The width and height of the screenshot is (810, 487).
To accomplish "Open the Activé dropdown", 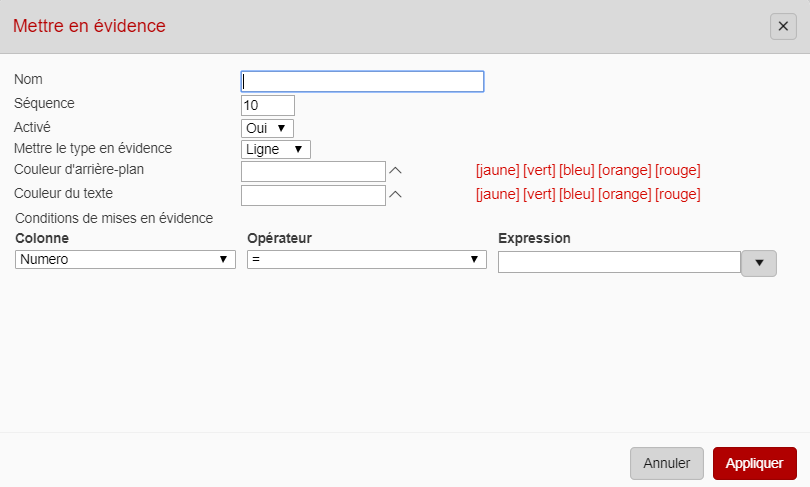I will (x=267, y=128).
